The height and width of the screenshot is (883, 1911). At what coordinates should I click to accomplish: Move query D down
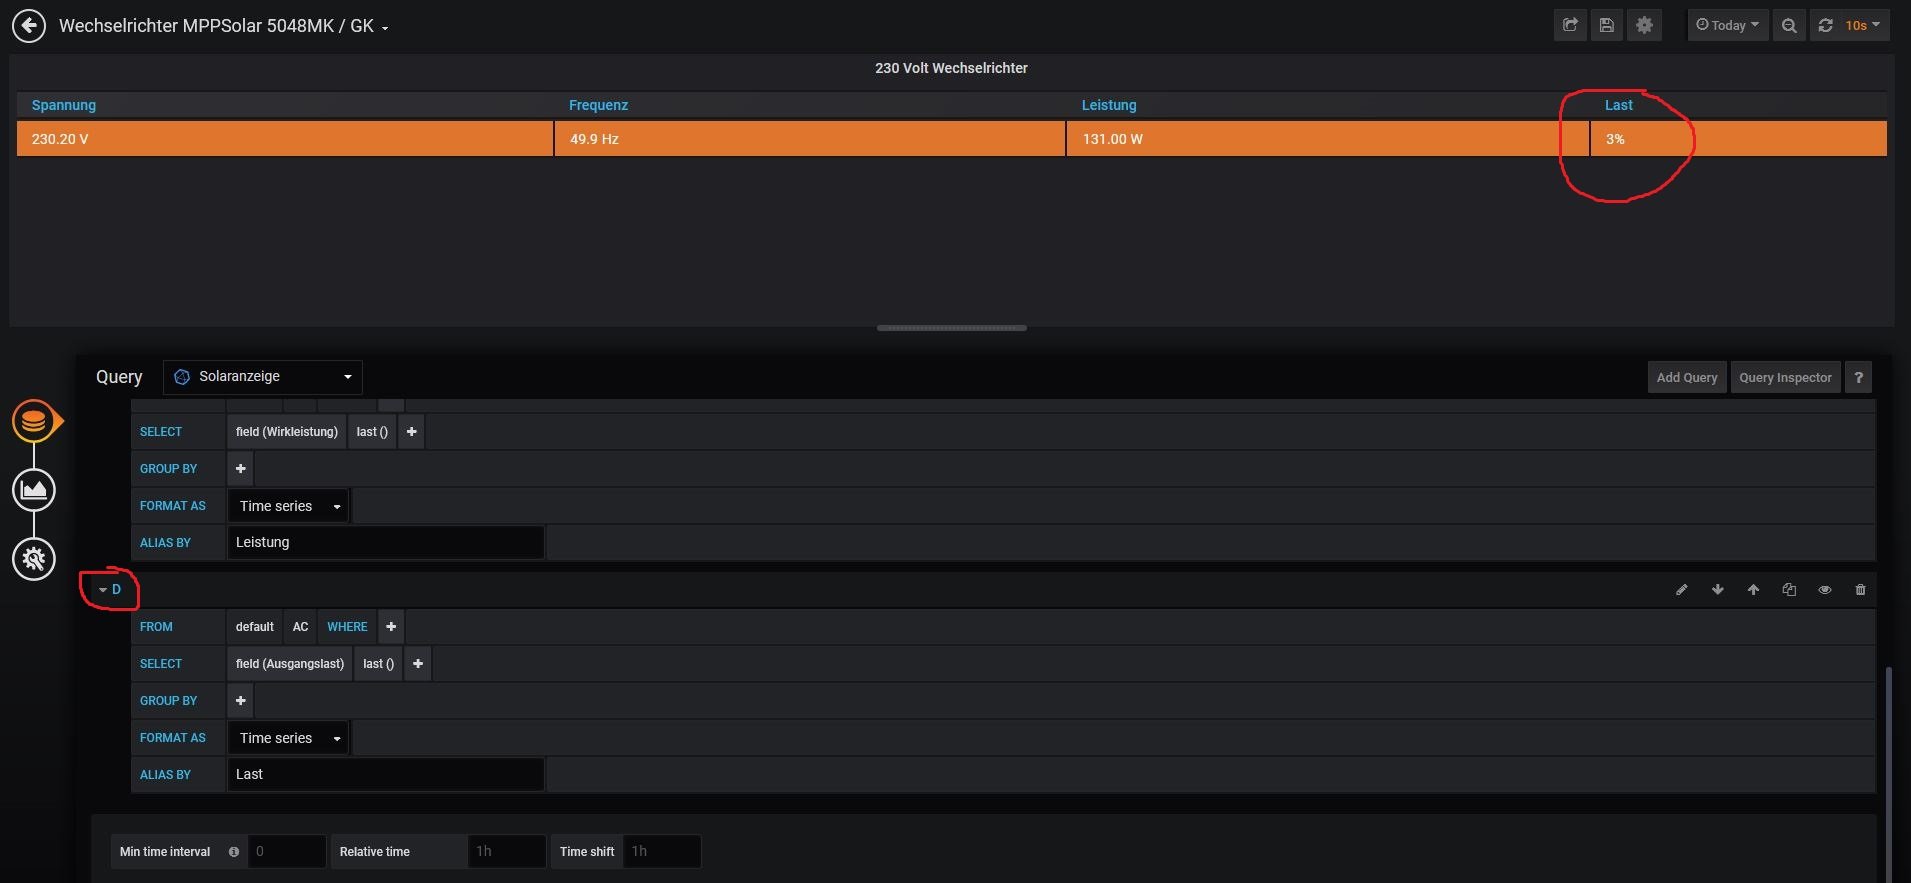coord(1717,590)
